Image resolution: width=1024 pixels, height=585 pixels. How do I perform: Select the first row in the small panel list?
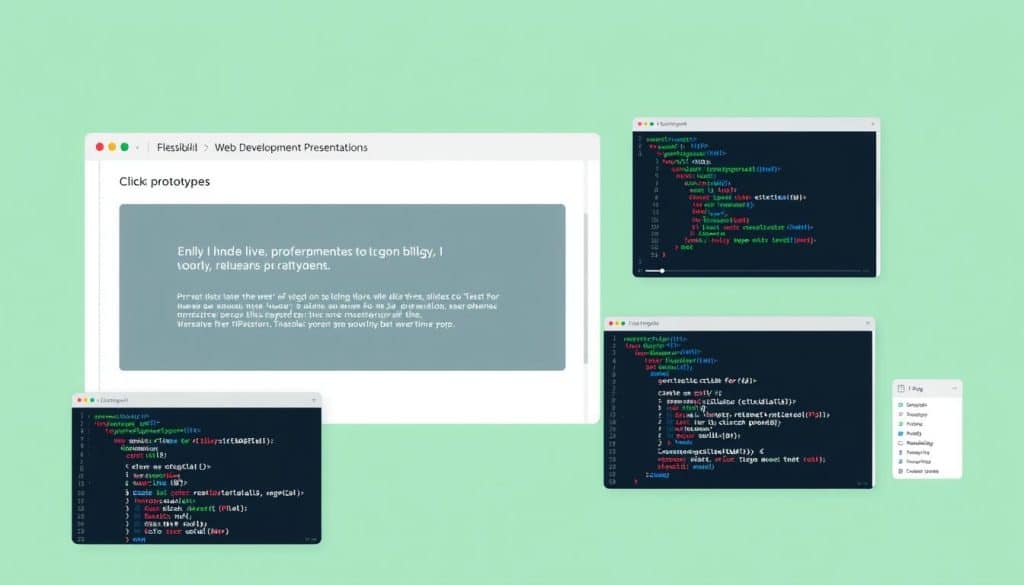coord(927,405)
